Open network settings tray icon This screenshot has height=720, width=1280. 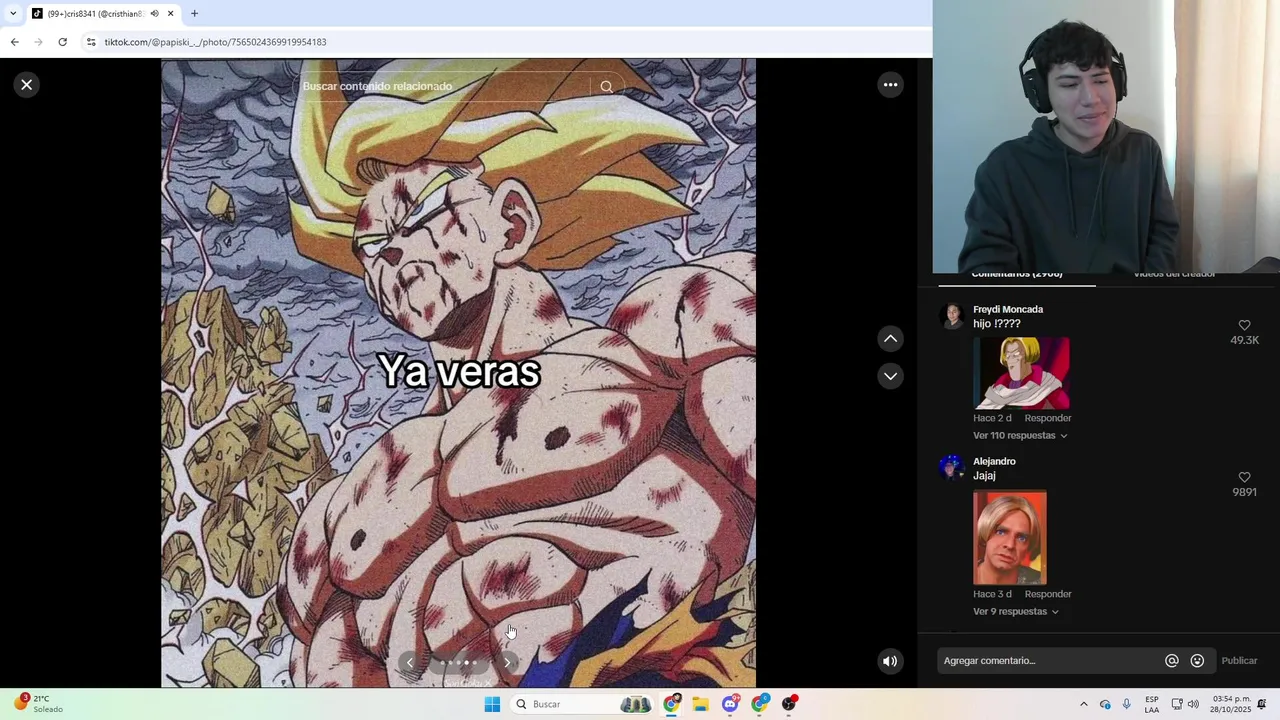click(x=1177, y=704)
